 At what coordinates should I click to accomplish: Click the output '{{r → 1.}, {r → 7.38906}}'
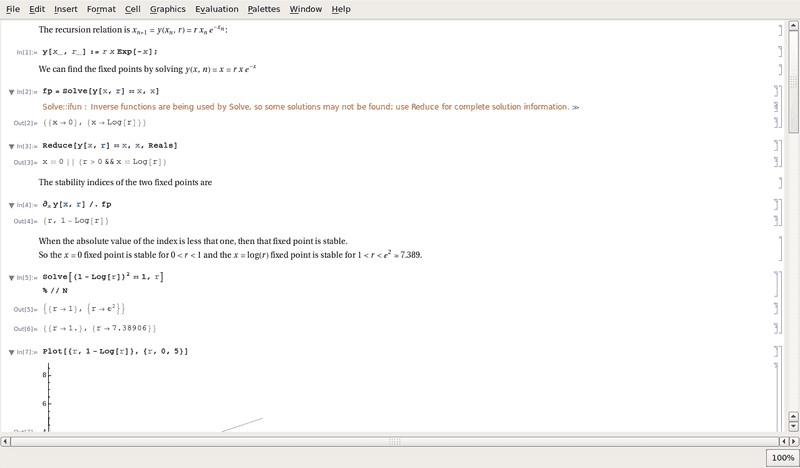99,328
